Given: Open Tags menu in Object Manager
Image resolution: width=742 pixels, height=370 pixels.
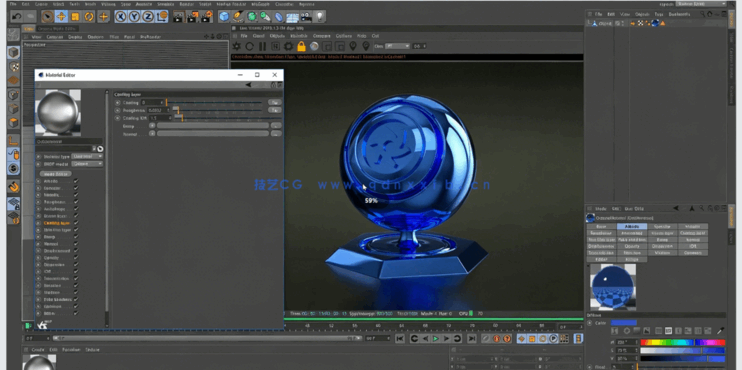Looking at the screenshot, I should click(x=658, y=14).
